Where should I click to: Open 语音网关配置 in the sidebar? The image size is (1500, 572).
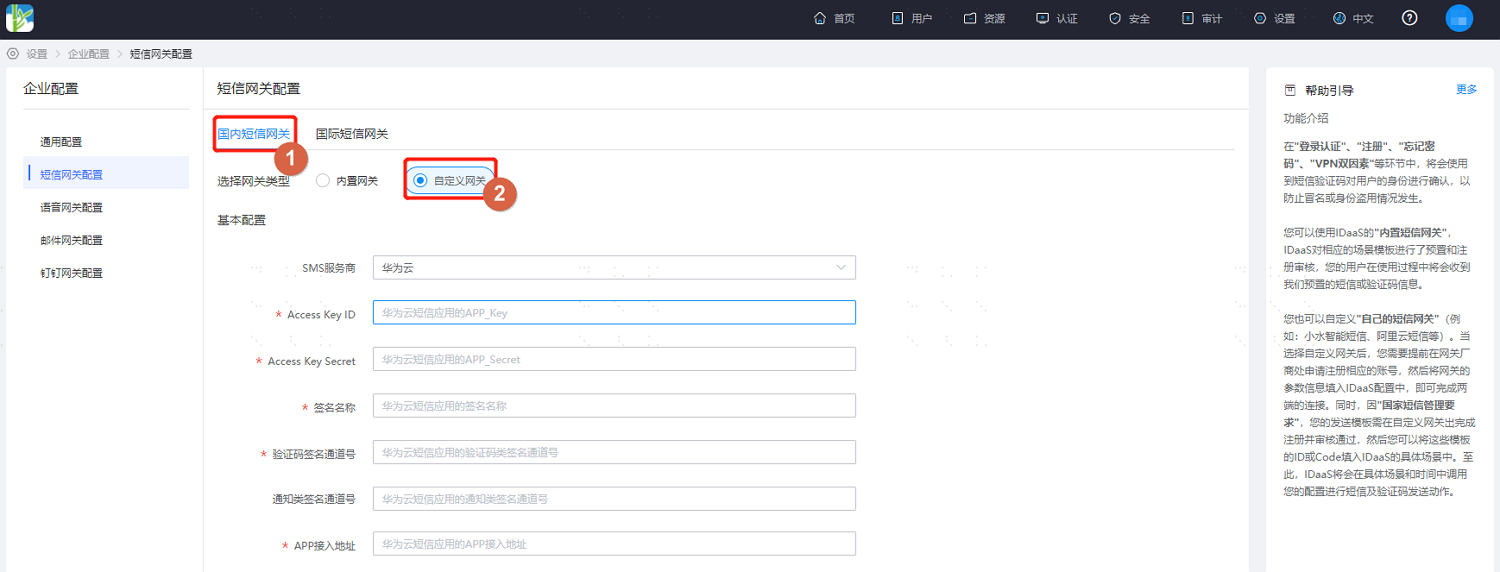tap(71, 207)
